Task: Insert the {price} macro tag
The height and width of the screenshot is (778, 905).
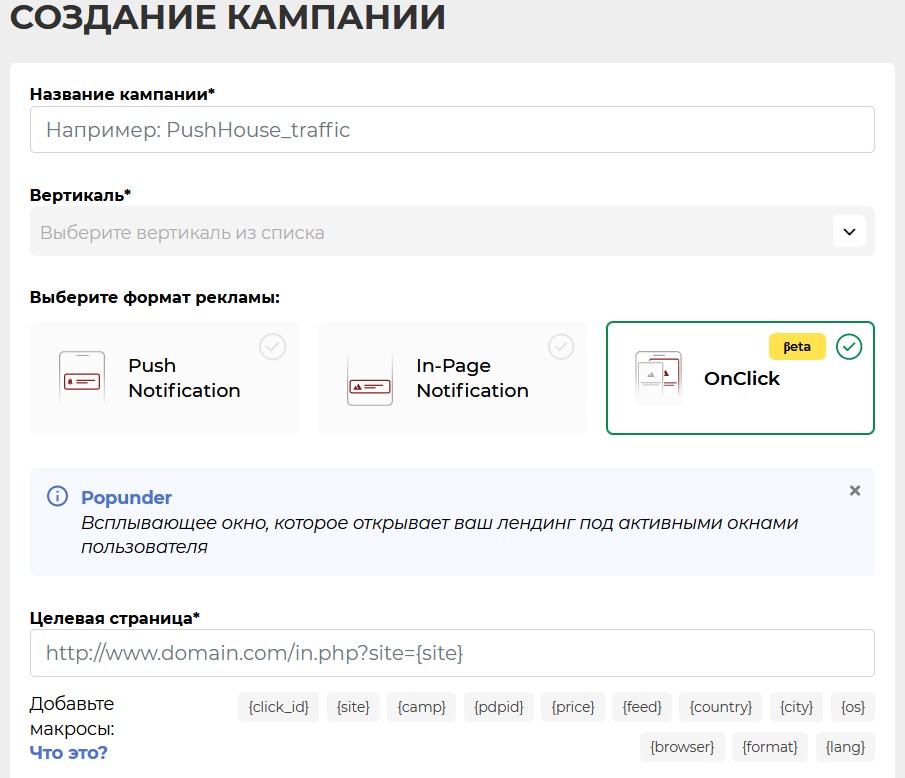Action: click(x=573, y=707)
